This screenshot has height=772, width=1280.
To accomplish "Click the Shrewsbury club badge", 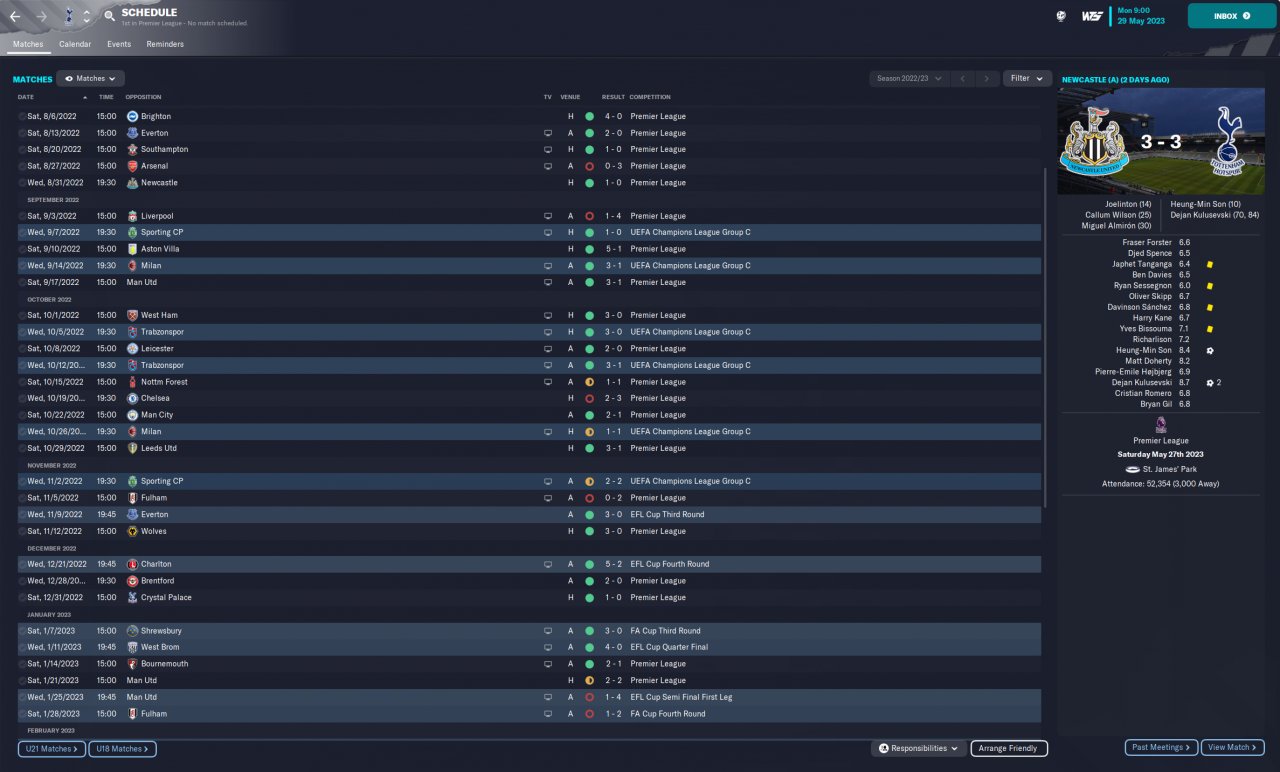I will click(x=132, y=631).
